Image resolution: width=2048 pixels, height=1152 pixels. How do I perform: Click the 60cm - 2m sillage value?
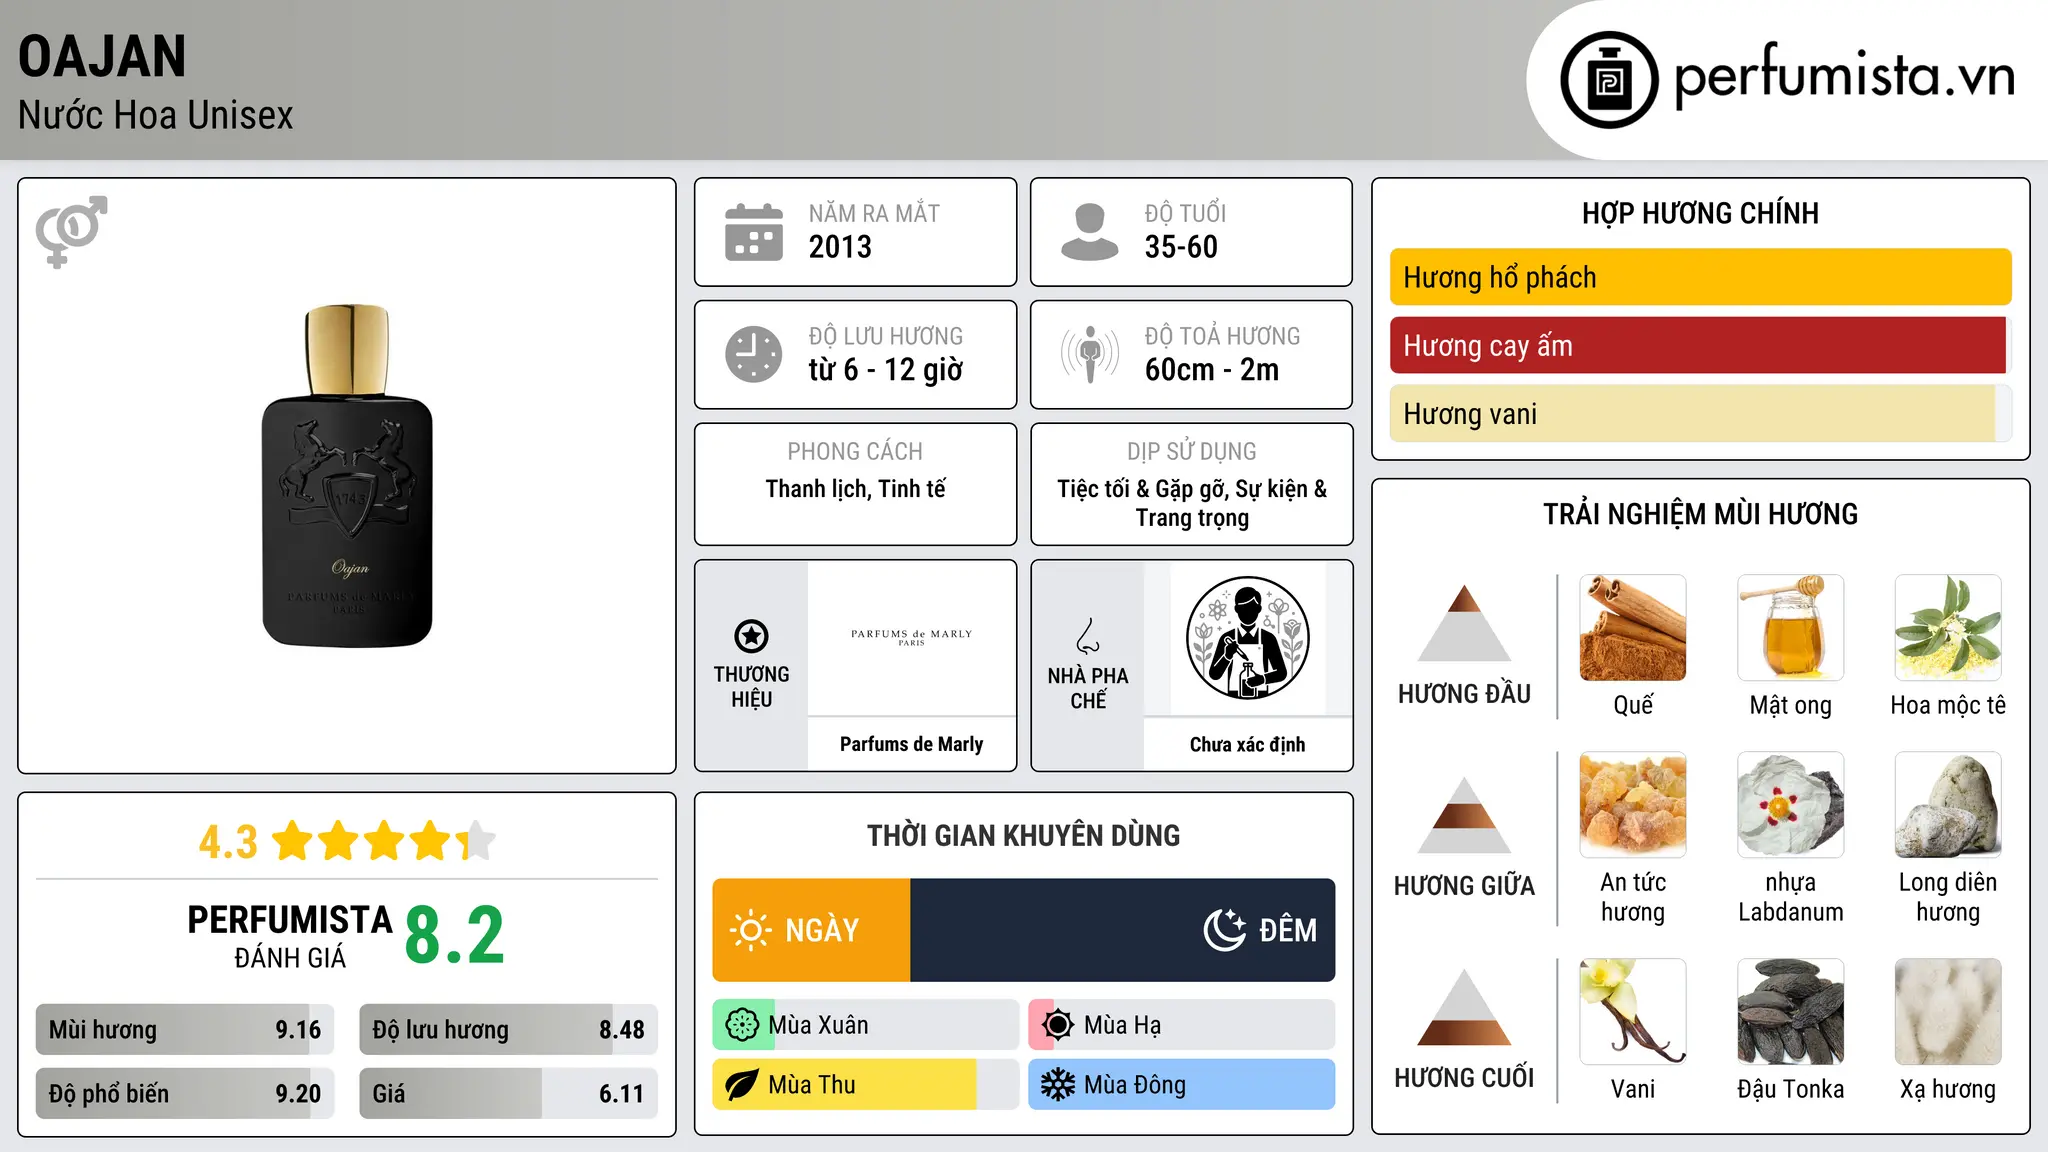(x=1212, y=370)
